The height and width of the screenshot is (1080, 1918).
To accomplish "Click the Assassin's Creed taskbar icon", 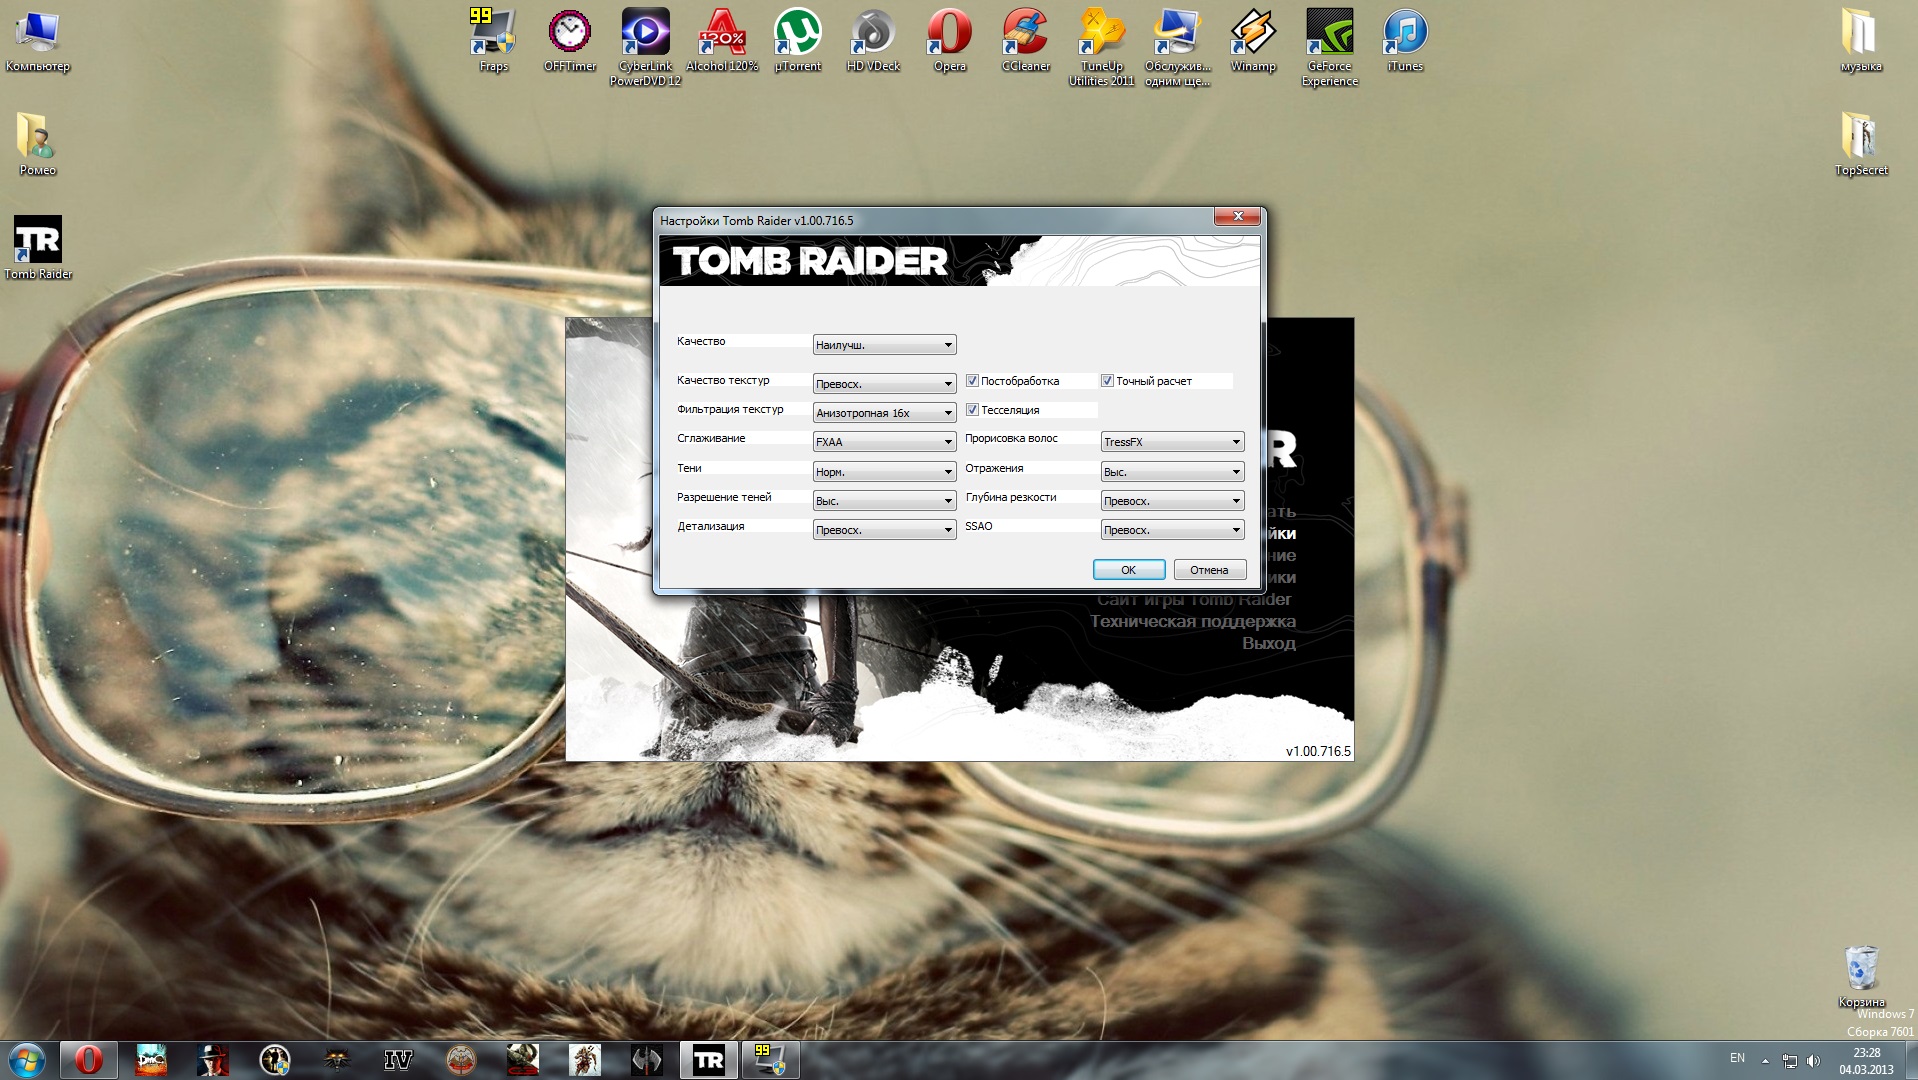I will point(584,1060).
